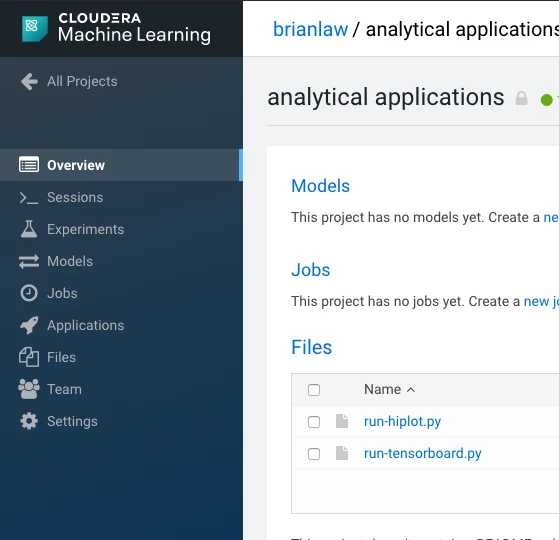559x540 pixels.
Task: Click the Experiments flask icon
Action: click(29, 229)
